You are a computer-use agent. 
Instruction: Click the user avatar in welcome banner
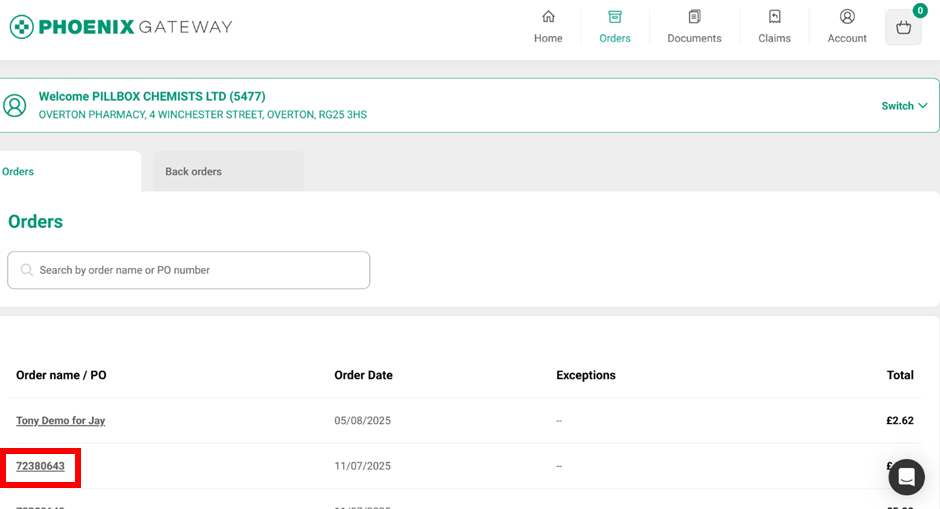(x=14, y=105)
